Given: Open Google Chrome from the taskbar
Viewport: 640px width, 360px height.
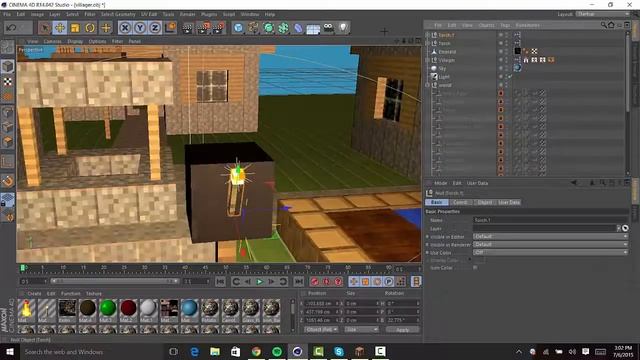Looking at the screenshot, I should point(256,351).
